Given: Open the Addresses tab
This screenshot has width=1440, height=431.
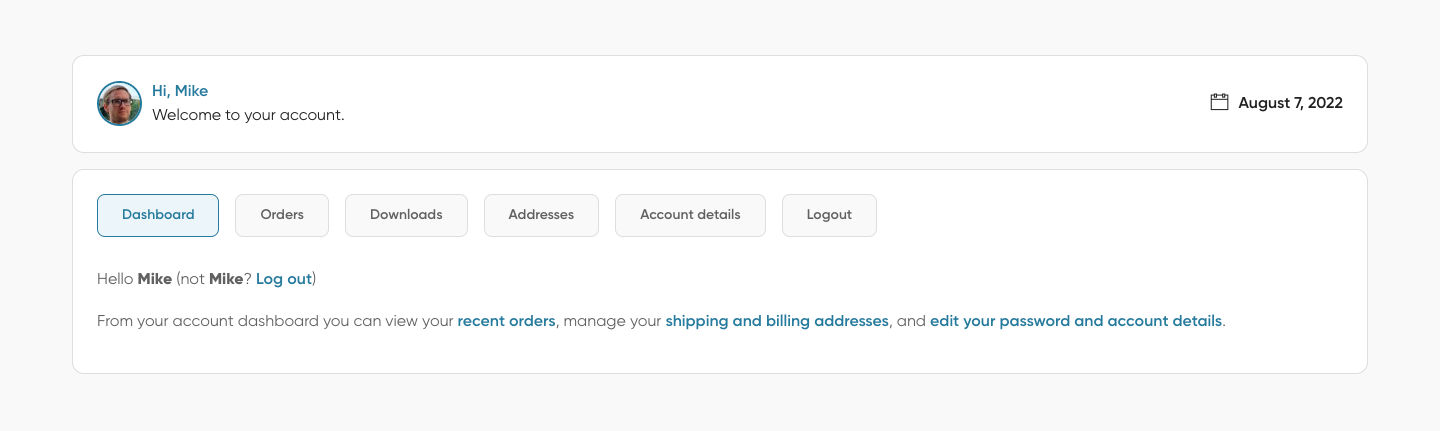Looking at the screenshot, I should pos(541,215).
